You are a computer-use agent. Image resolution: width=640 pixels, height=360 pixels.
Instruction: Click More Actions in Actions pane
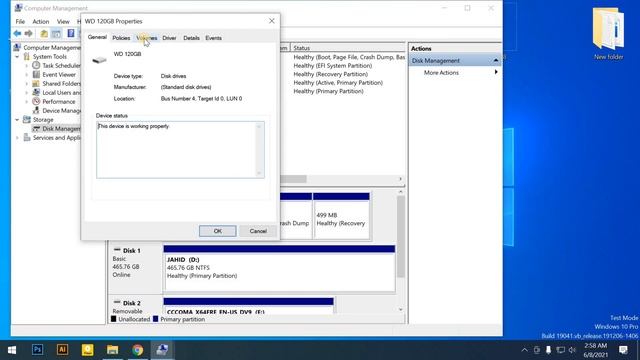[x=441, y=73]
